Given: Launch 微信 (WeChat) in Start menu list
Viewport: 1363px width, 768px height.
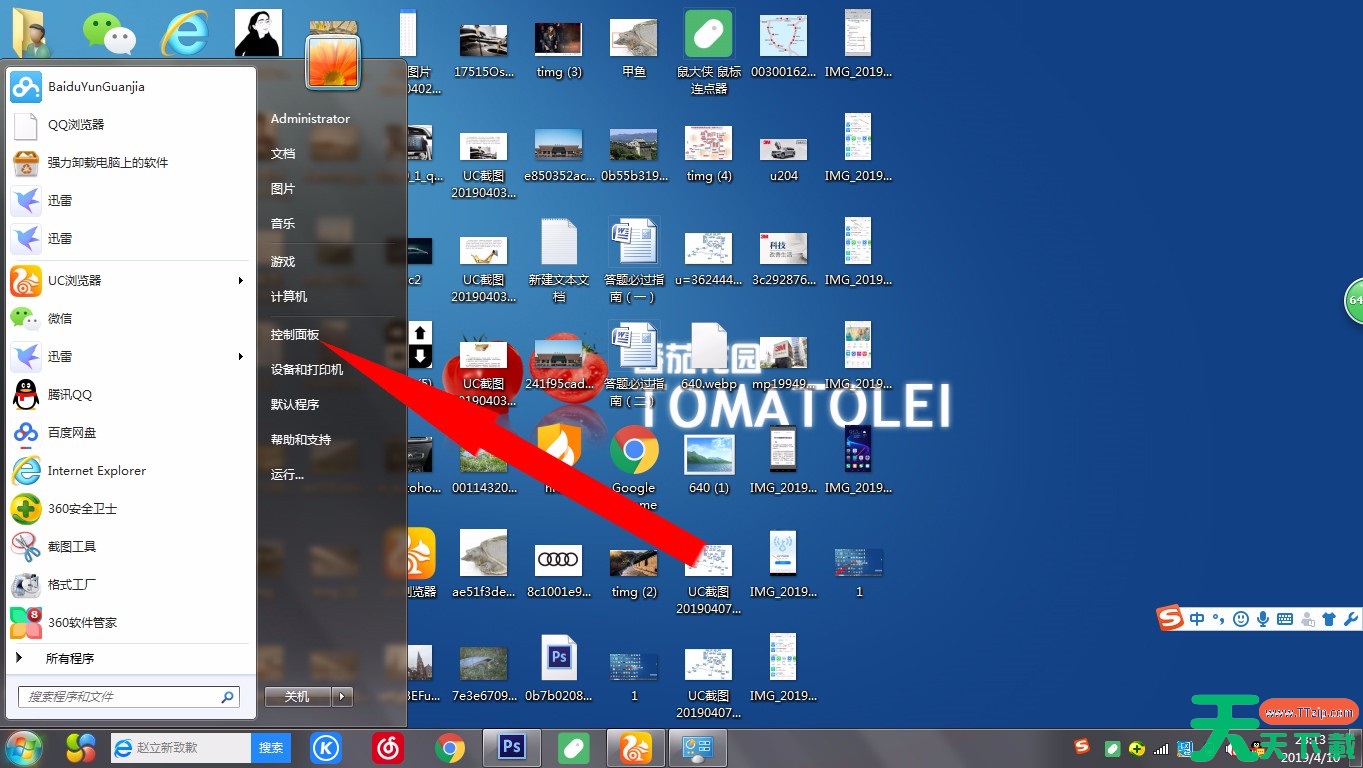Looking at the screenshot, I should (60, 318).
